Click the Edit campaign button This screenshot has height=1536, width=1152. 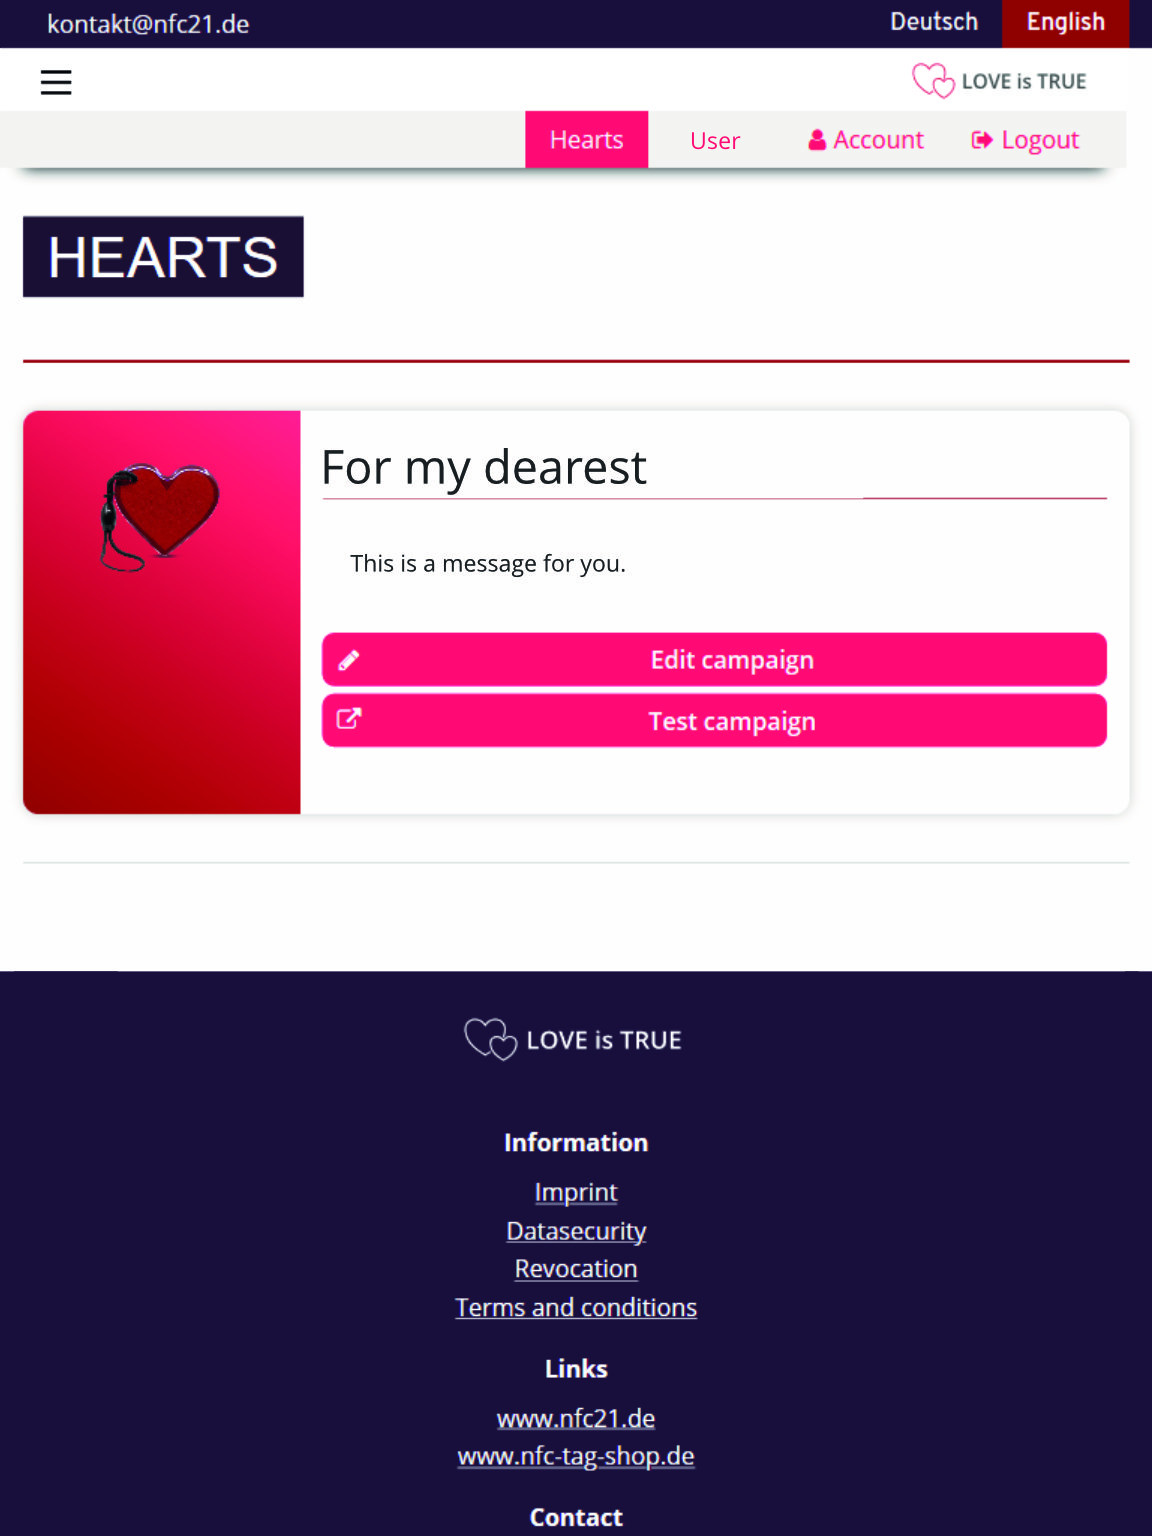pos(714,660)
